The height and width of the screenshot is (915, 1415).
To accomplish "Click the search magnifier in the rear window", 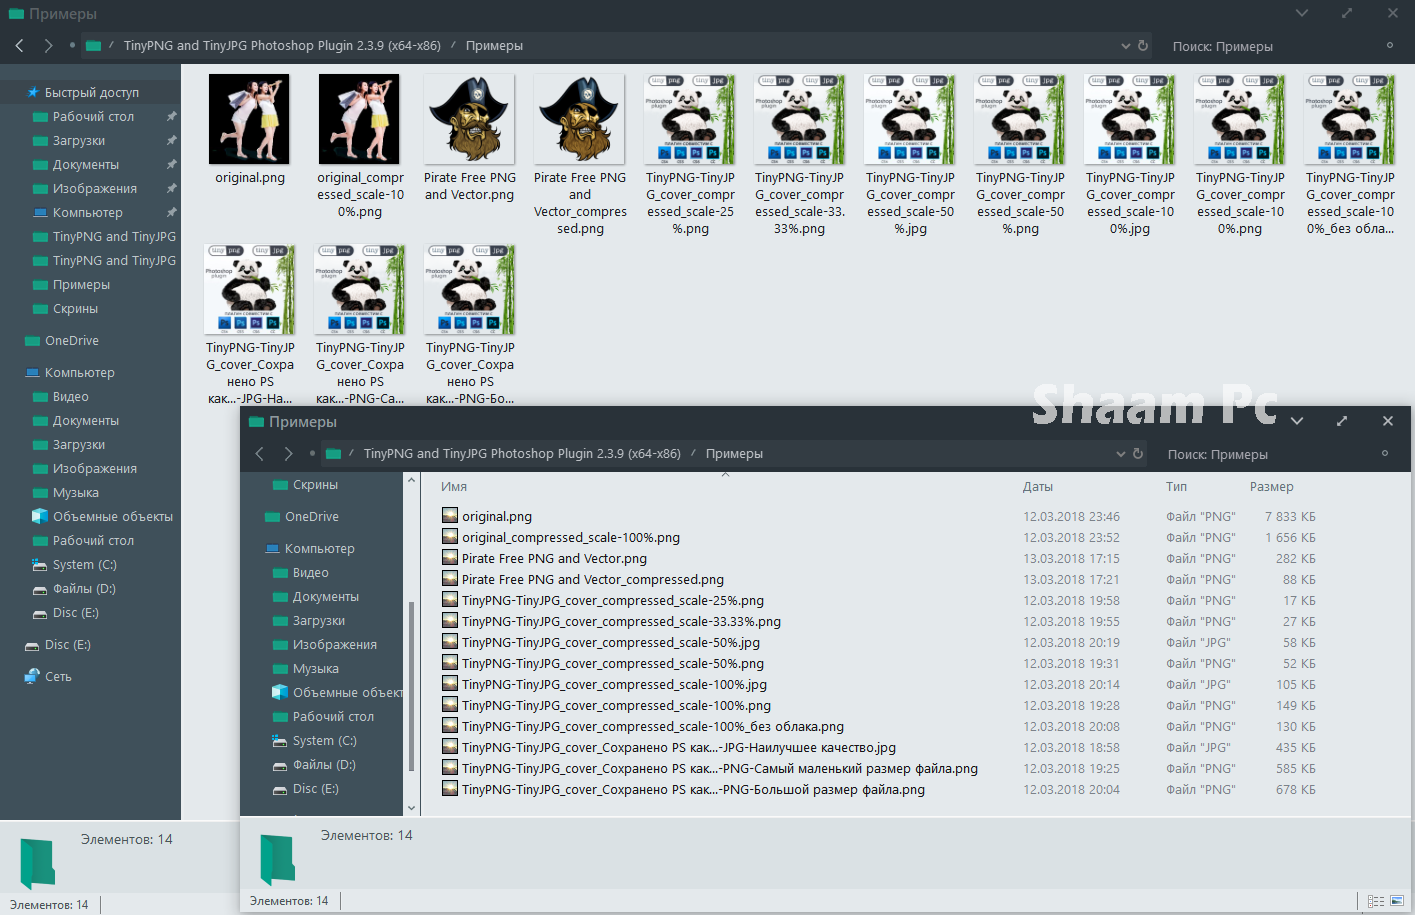I will point(1389,46).
